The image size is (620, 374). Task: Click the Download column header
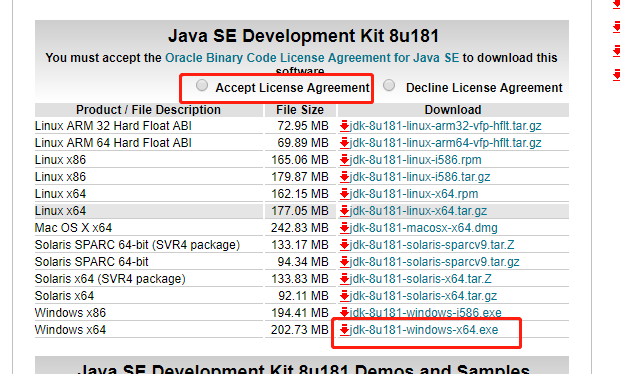coord(453,110)
